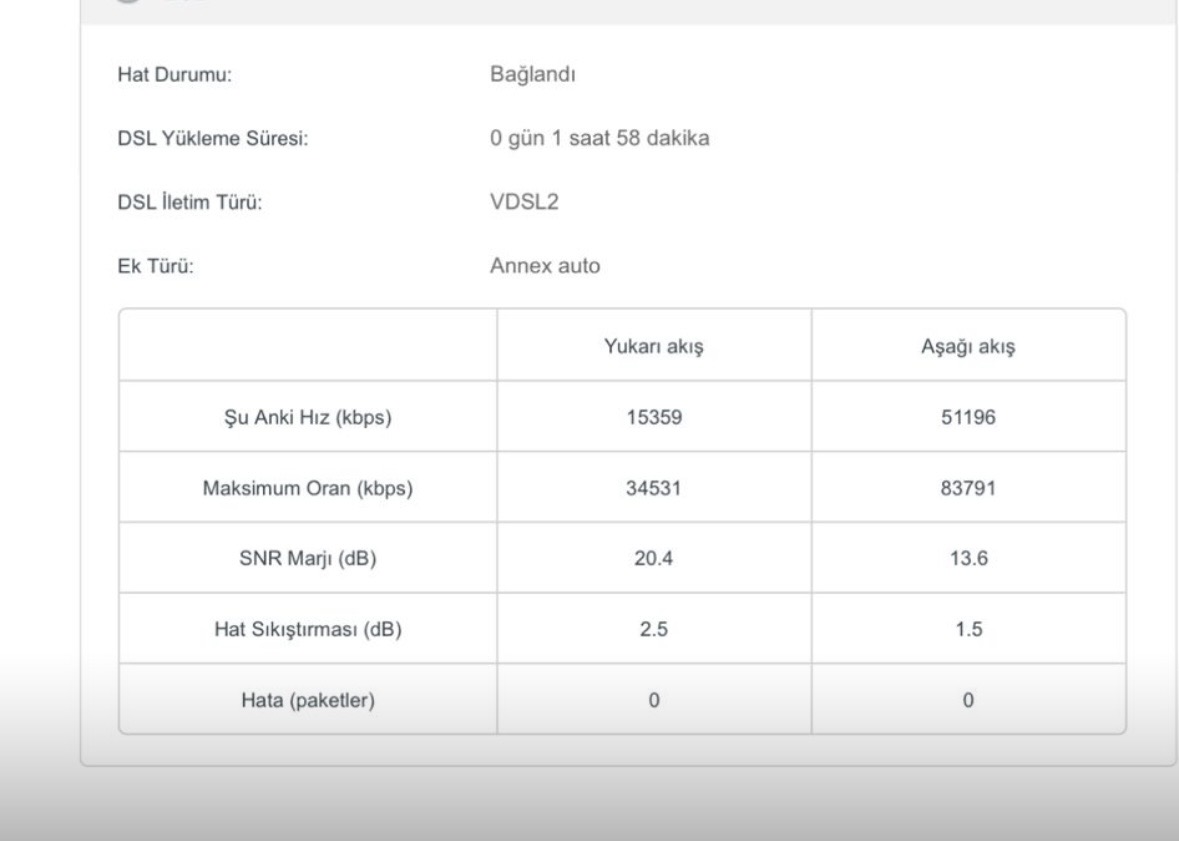Select upstream maximum rate 34531

point(654,489)
